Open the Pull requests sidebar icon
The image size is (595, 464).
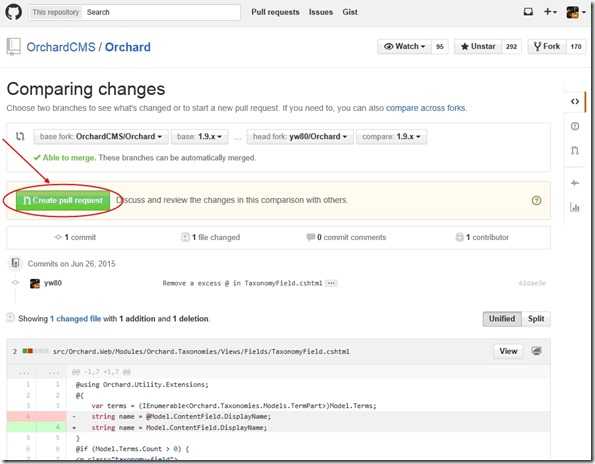(575, 151)
